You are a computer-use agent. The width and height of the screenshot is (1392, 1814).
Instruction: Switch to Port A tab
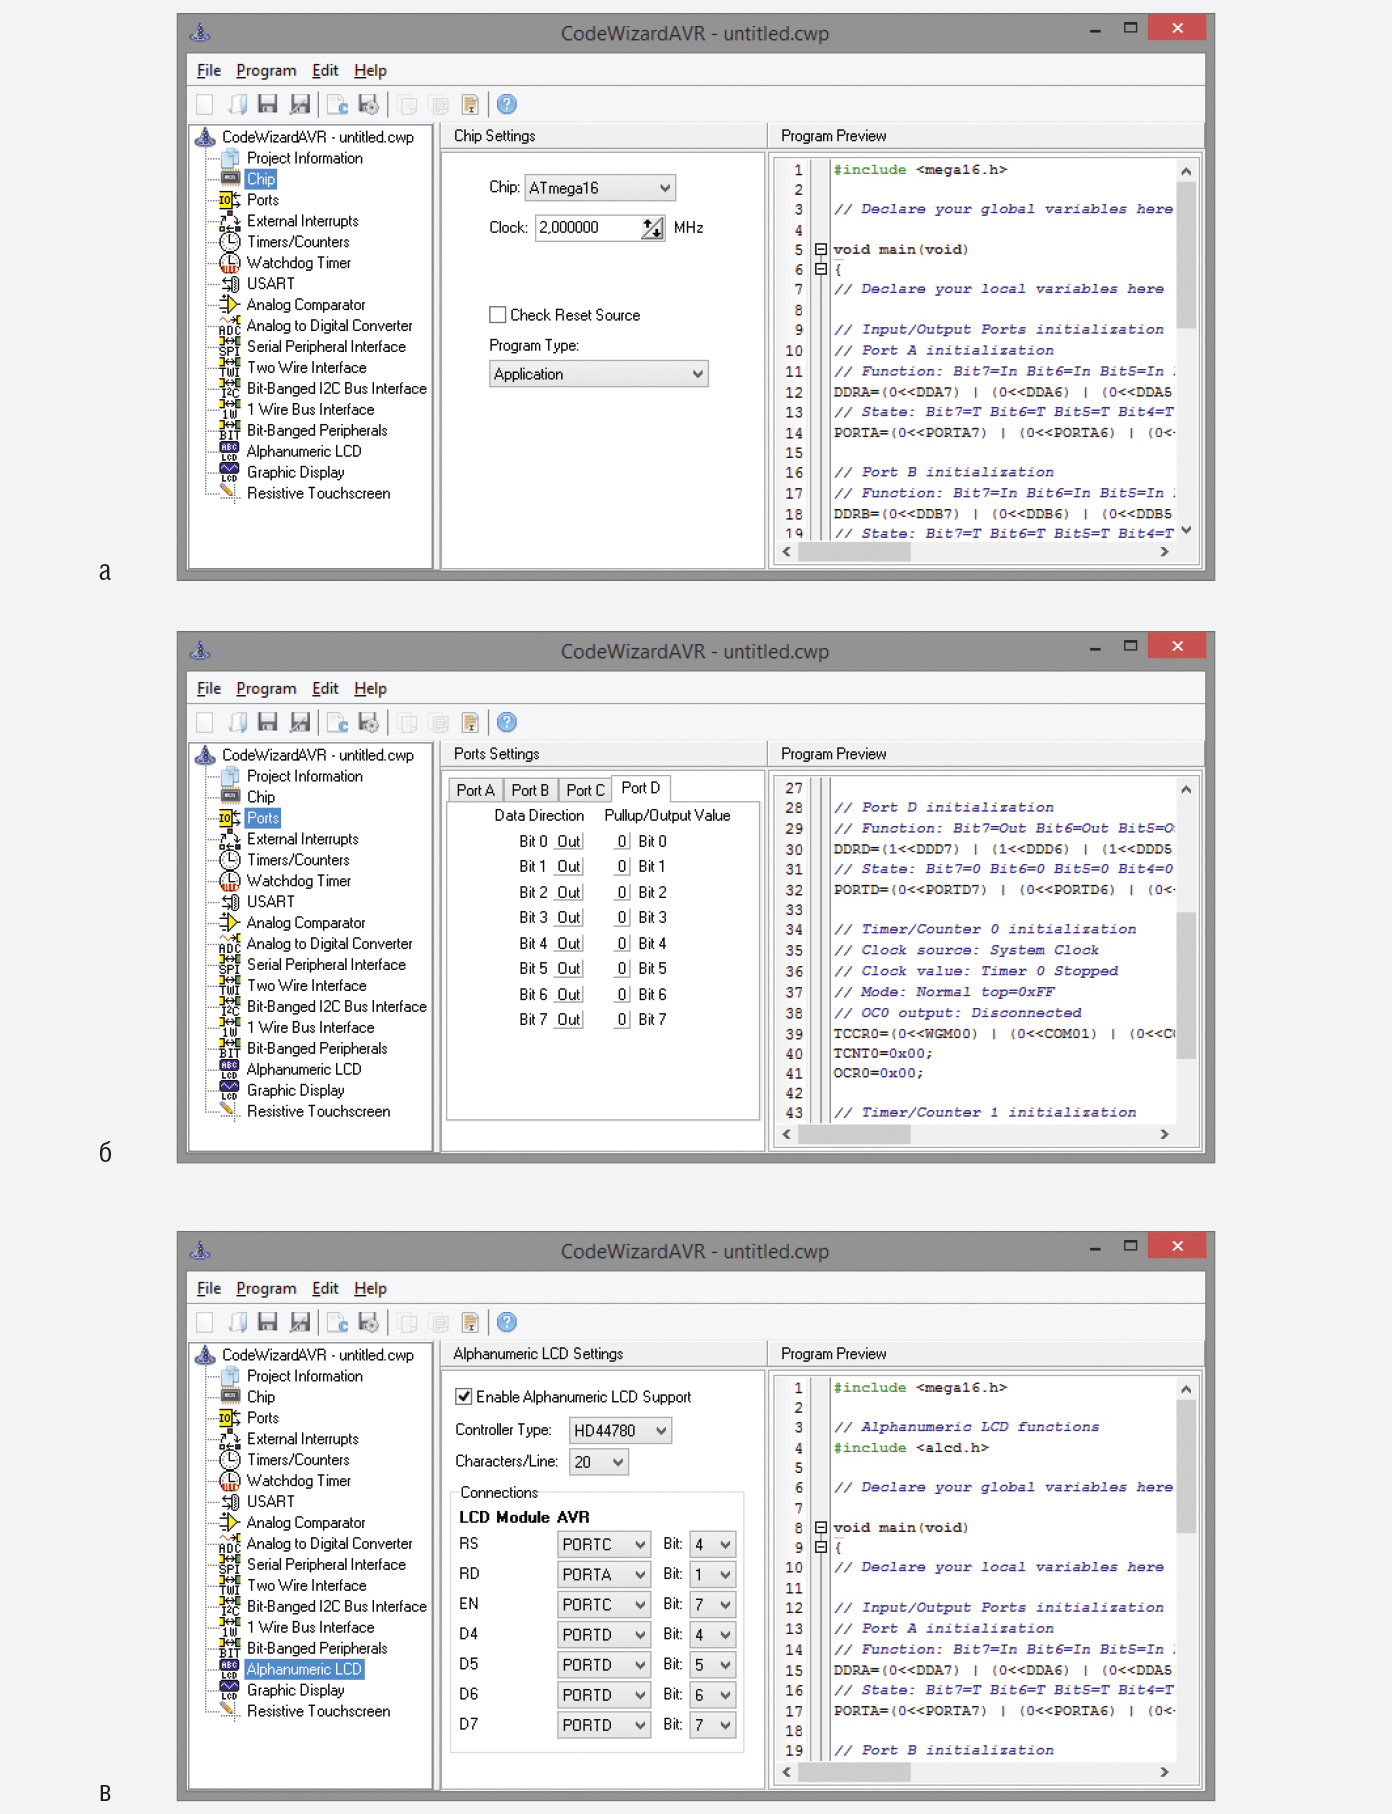[476, 790]
